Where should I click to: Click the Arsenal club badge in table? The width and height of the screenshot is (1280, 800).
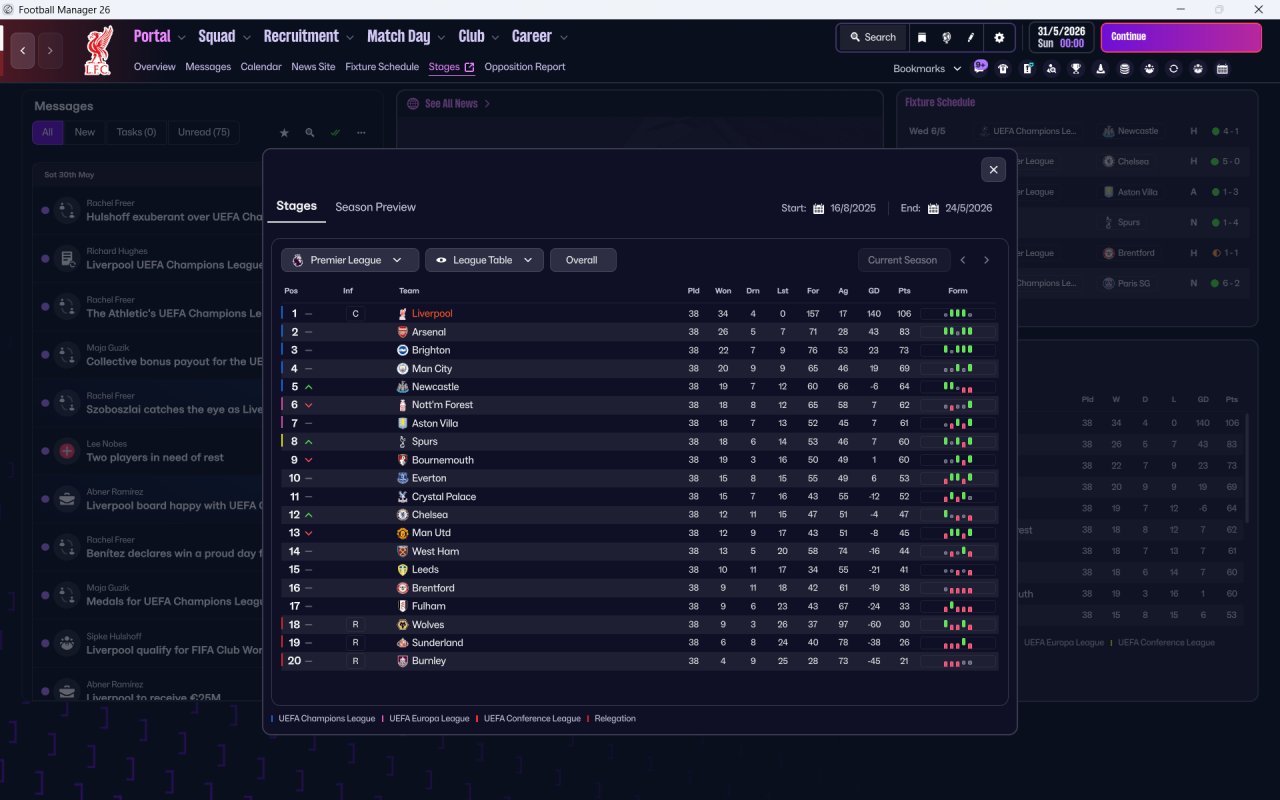click(403, 332)
